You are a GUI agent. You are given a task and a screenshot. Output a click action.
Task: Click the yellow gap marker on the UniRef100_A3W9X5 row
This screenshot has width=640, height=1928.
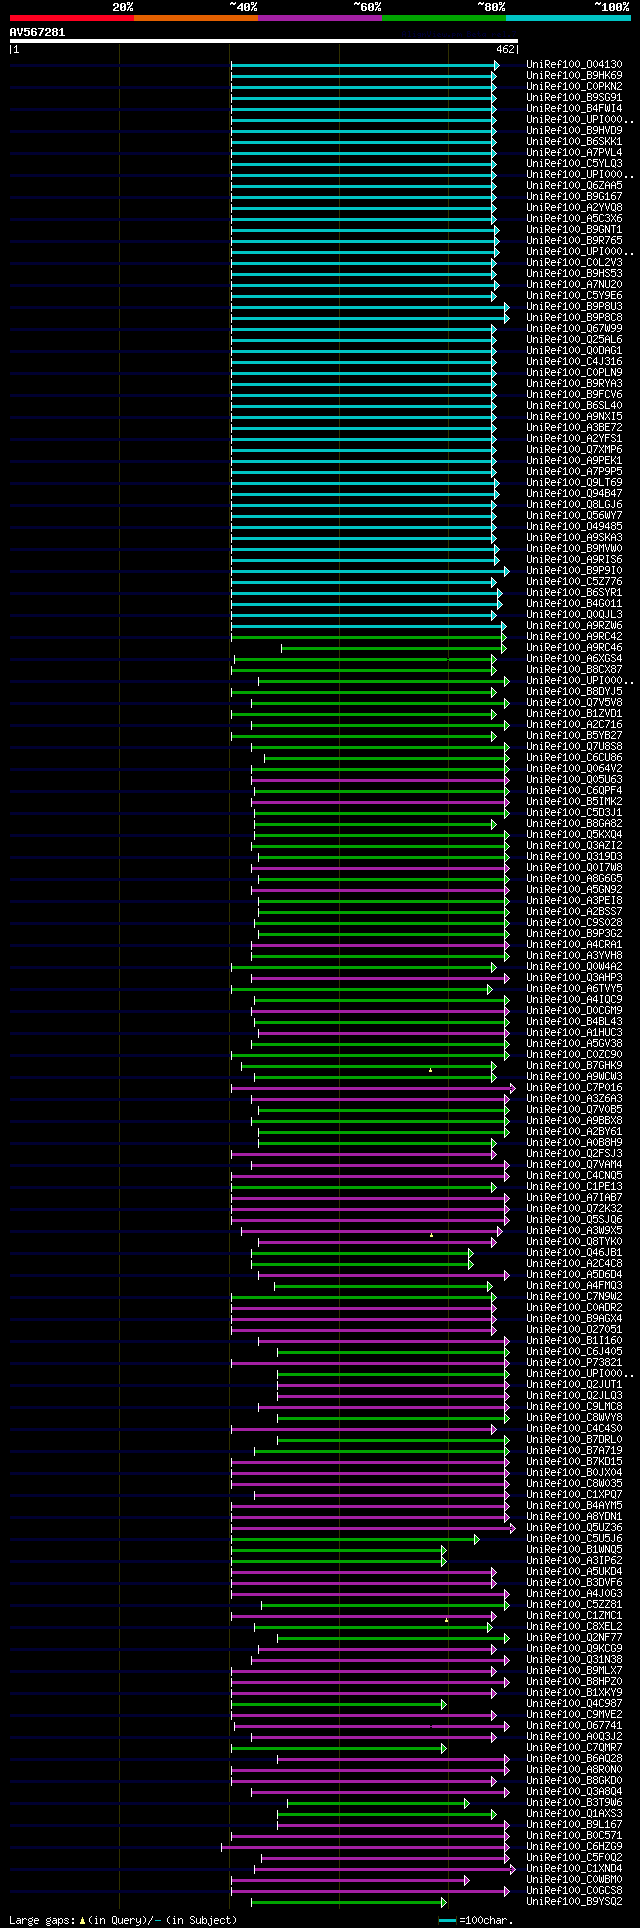431,1235
